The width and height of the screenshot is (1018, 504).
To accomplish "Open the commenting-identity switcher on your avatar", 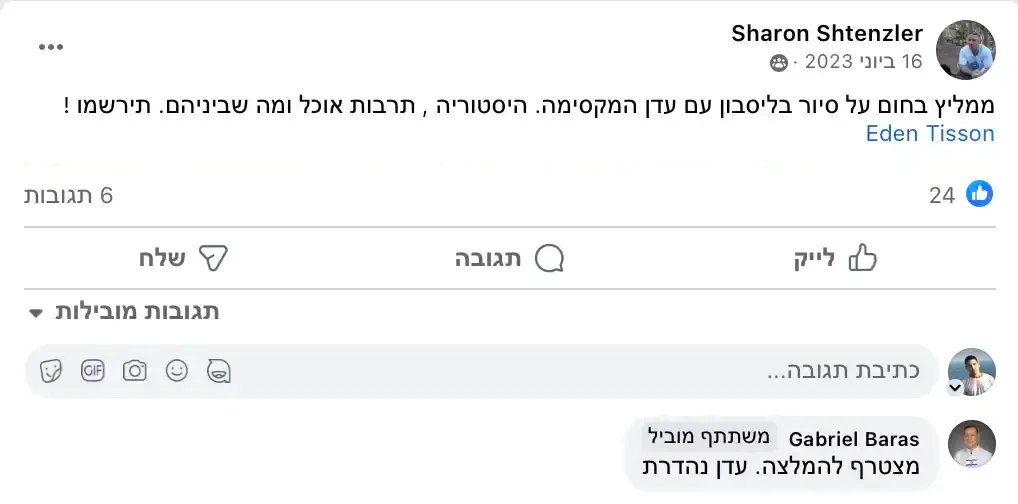I will click(955, 388).
